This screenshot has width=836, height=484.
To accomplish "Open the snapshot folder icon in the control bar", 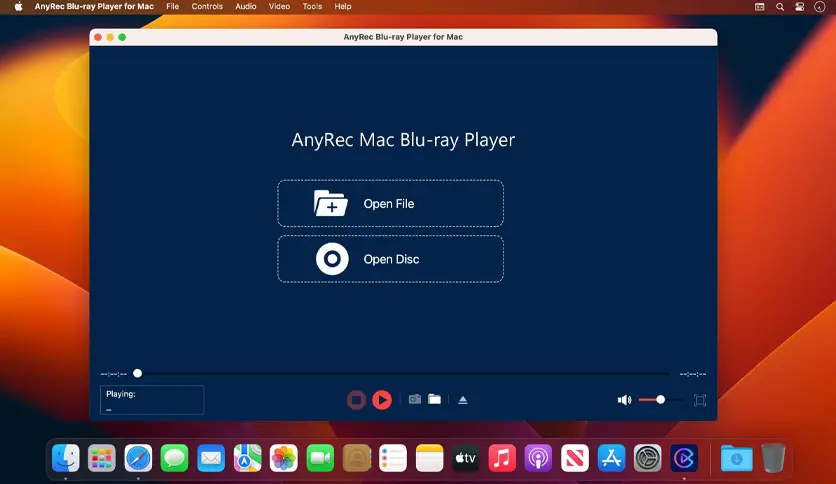I will point(435,399).
